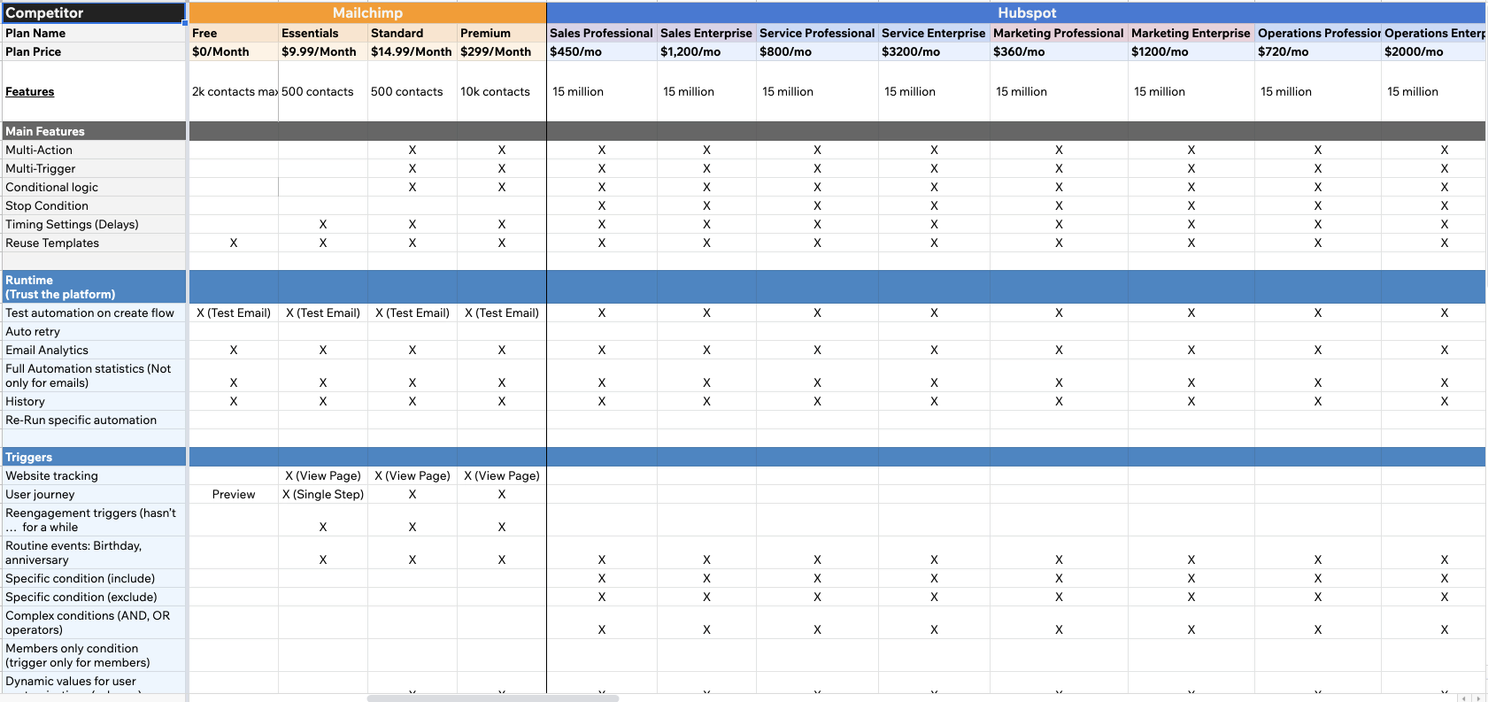Select the Sales Professional plan cell
The height and width of the screenshot is (702, 1488).
[x=602, y=33]
